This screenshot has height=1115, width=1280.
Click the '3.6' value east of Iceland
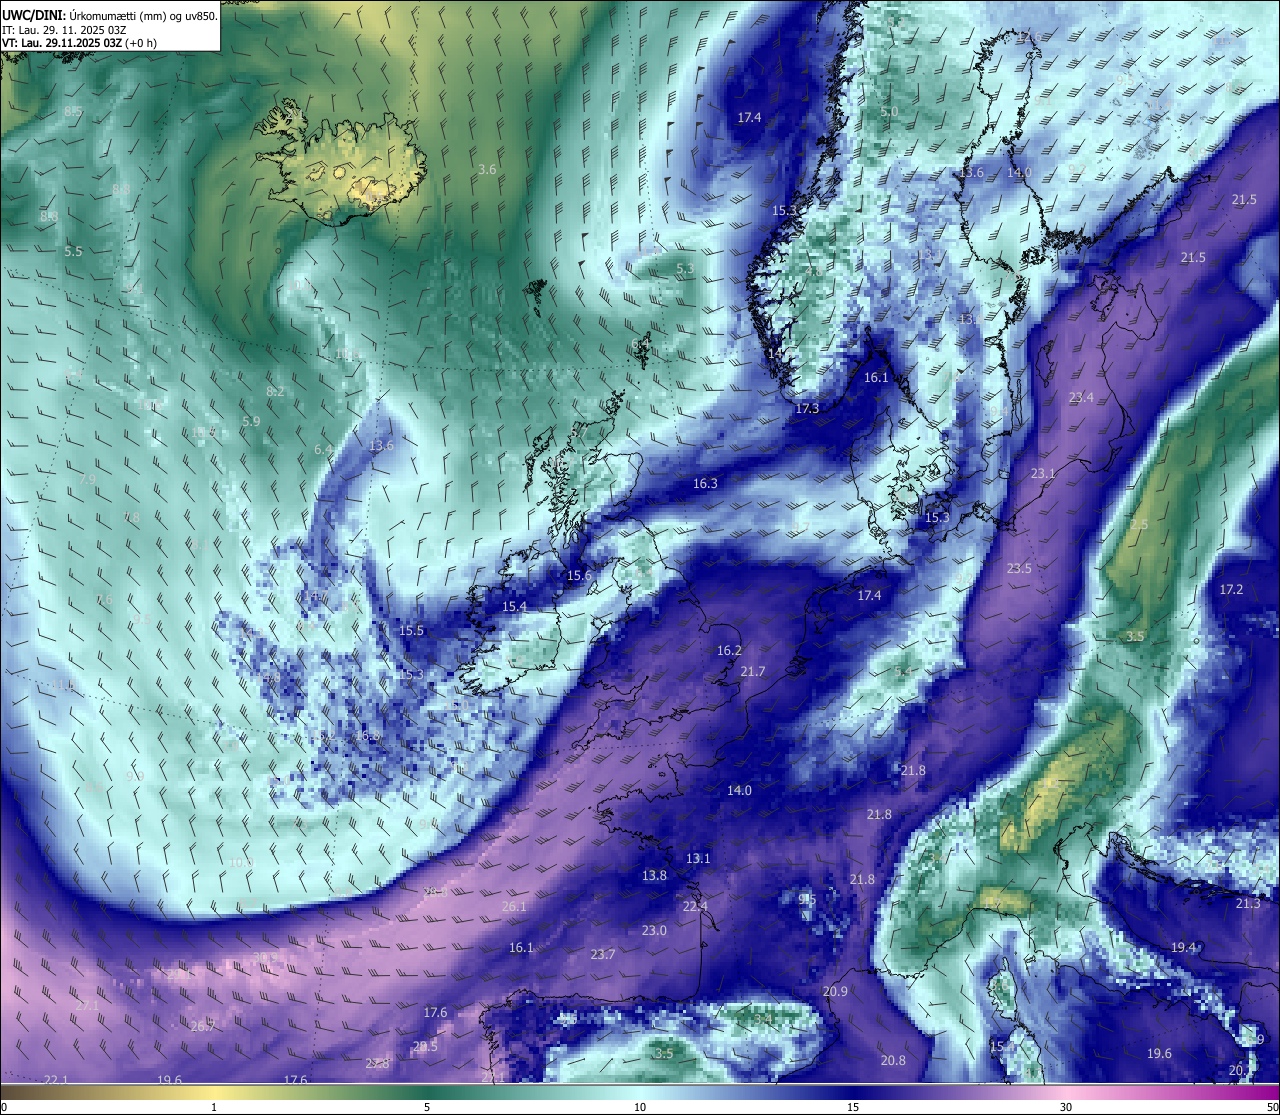(487, 169)
